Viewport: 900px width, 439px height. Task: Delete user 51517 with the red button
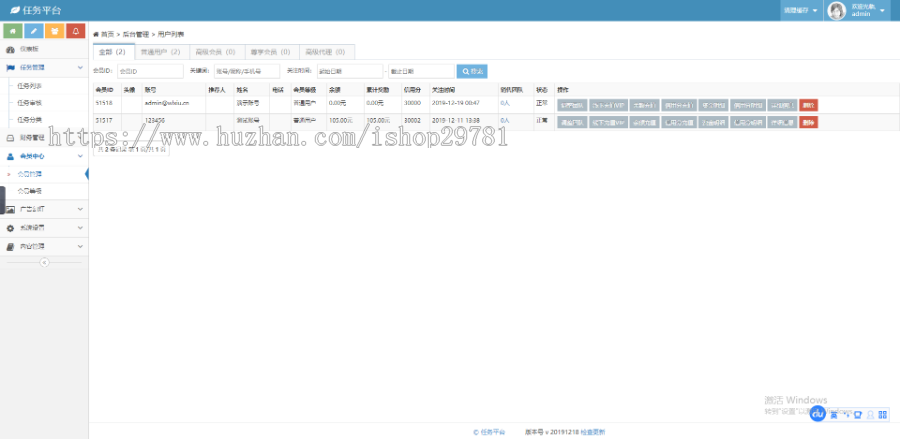[808, 122]
